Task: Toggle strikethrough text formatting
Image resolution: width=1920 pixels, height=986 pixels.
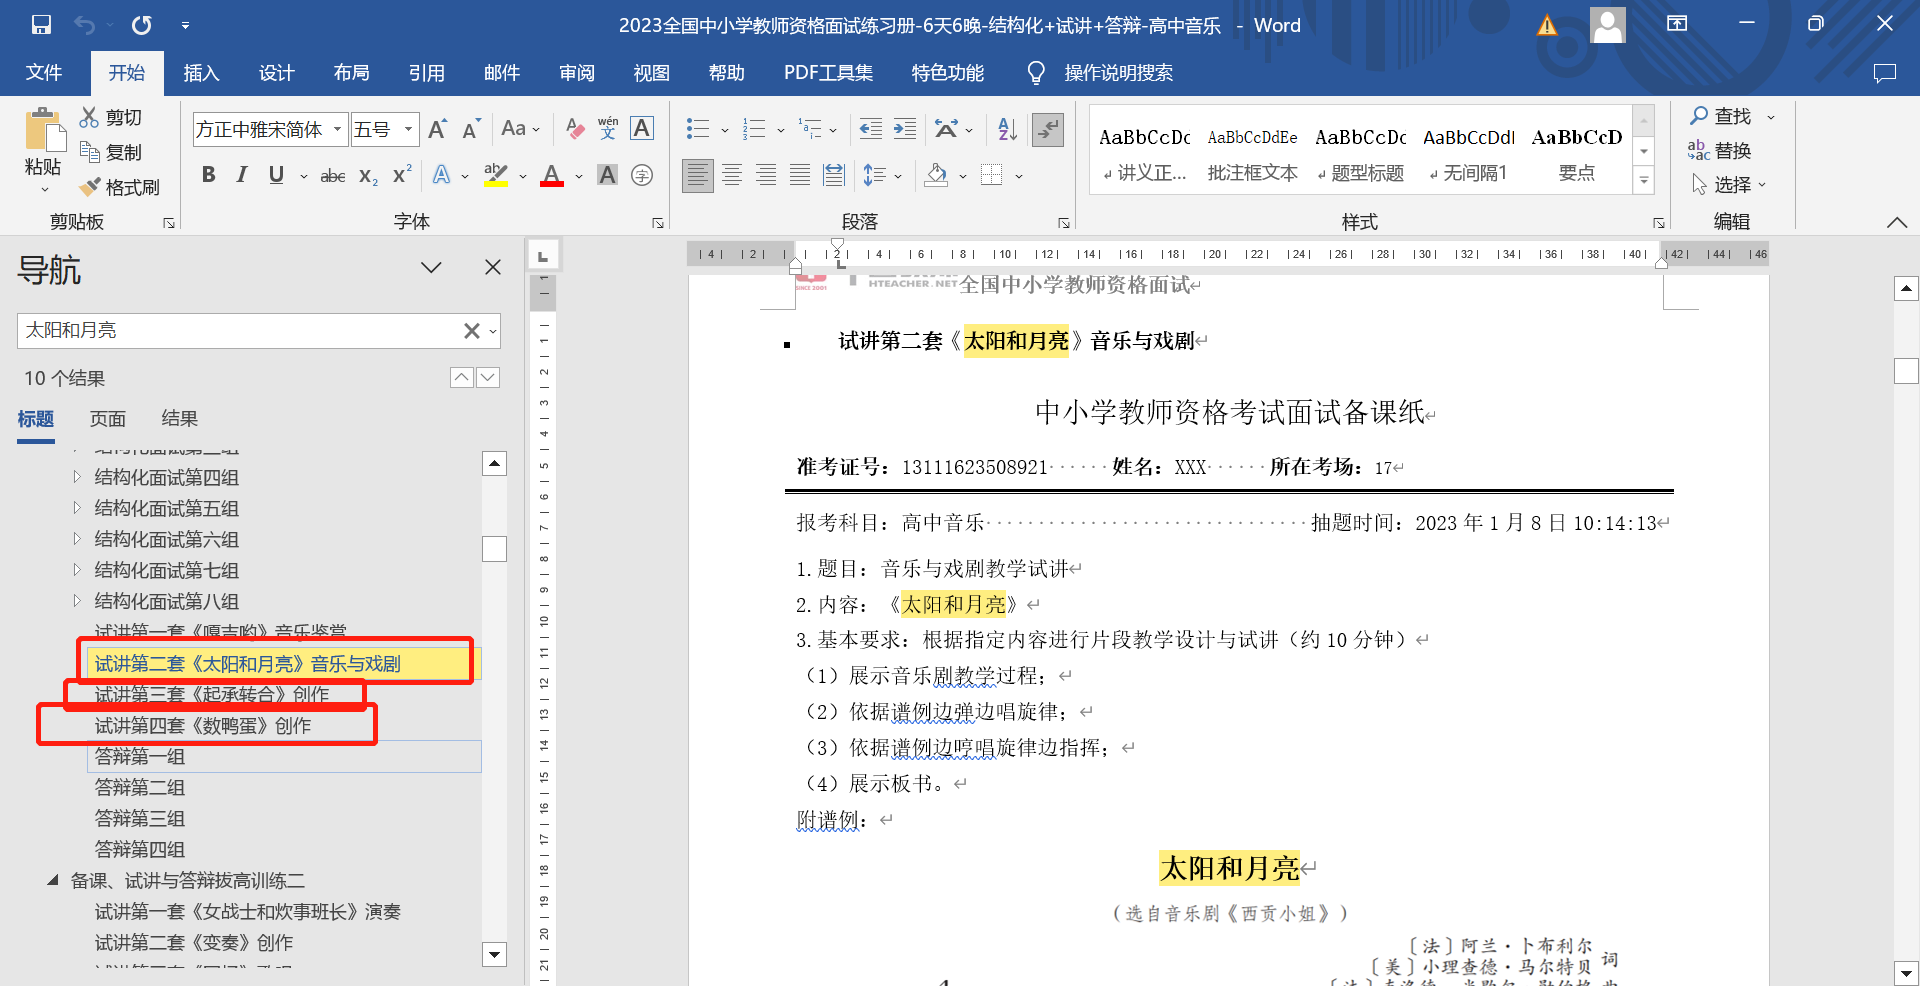Action: pyautogui.click(x=332, y=176)
